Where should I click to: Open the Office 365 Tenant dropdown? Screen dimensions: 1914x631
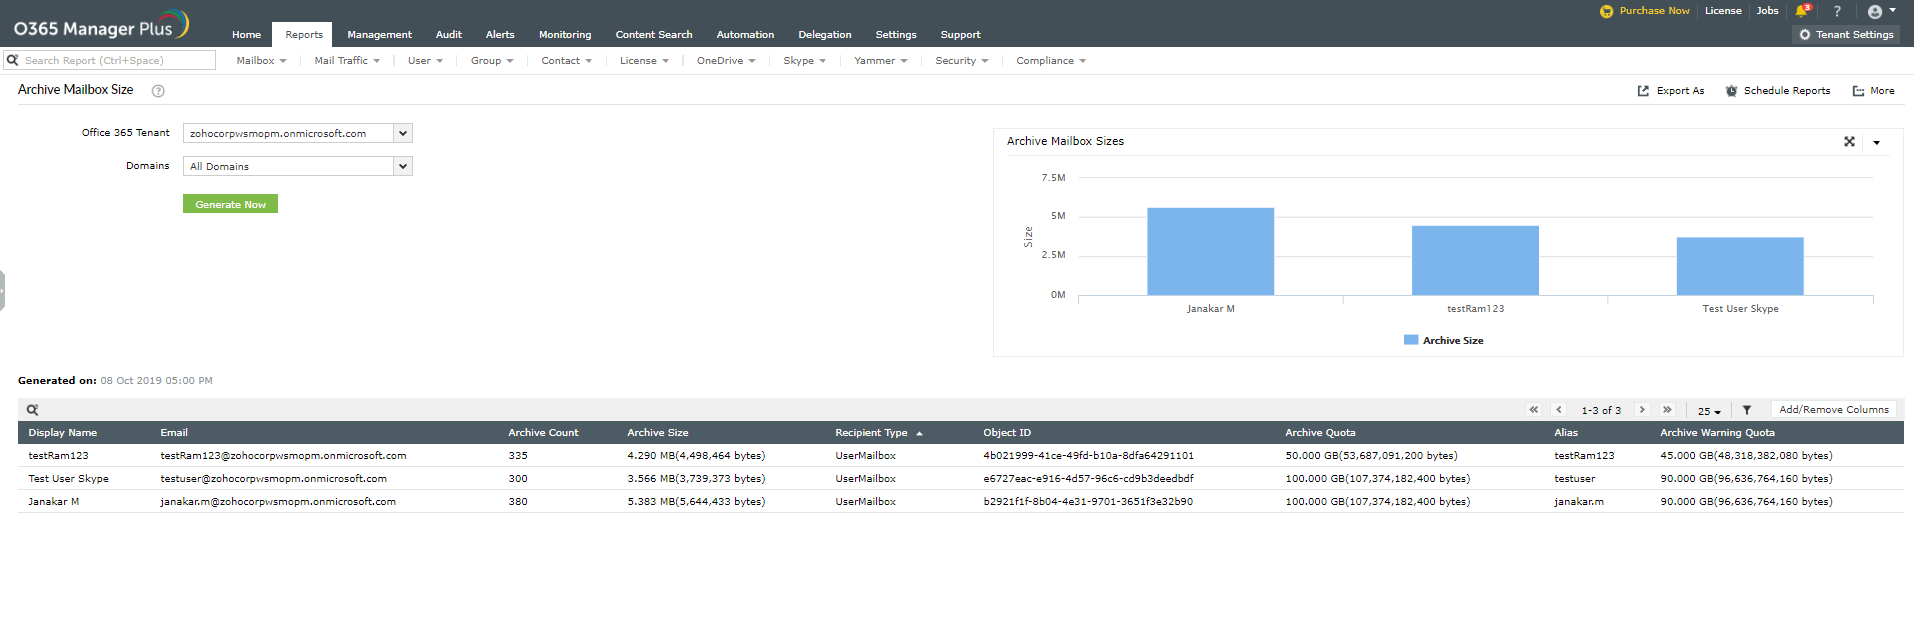click(x=402, y=133)
